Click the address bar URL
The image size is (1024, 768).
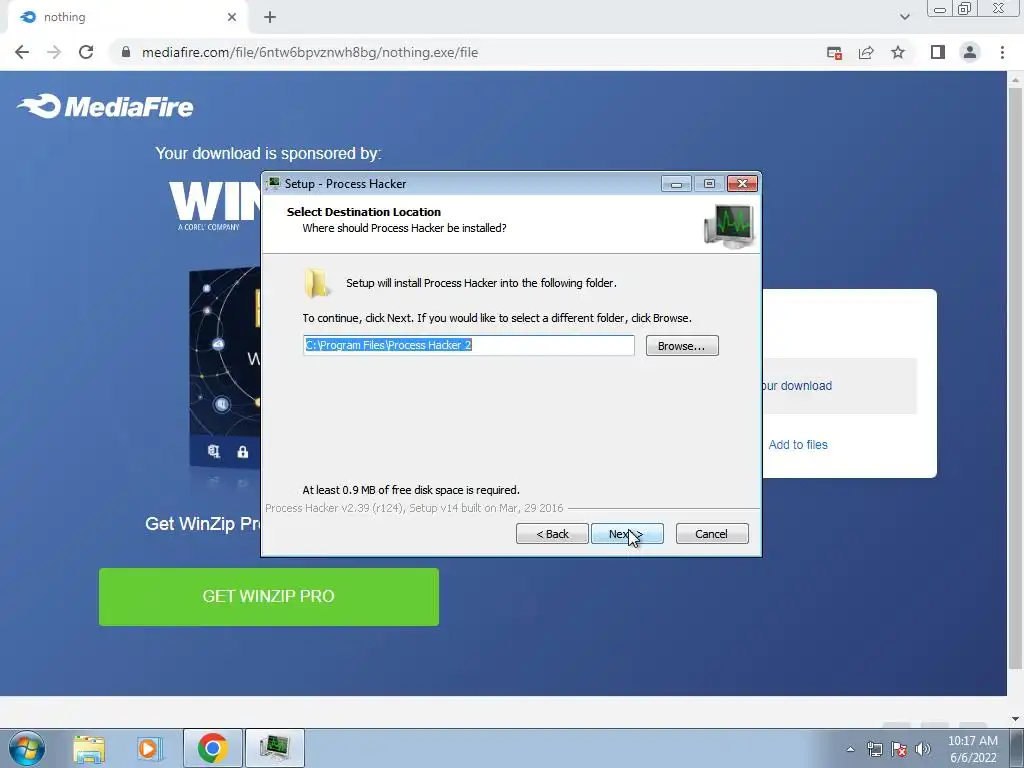coord(310,52)
